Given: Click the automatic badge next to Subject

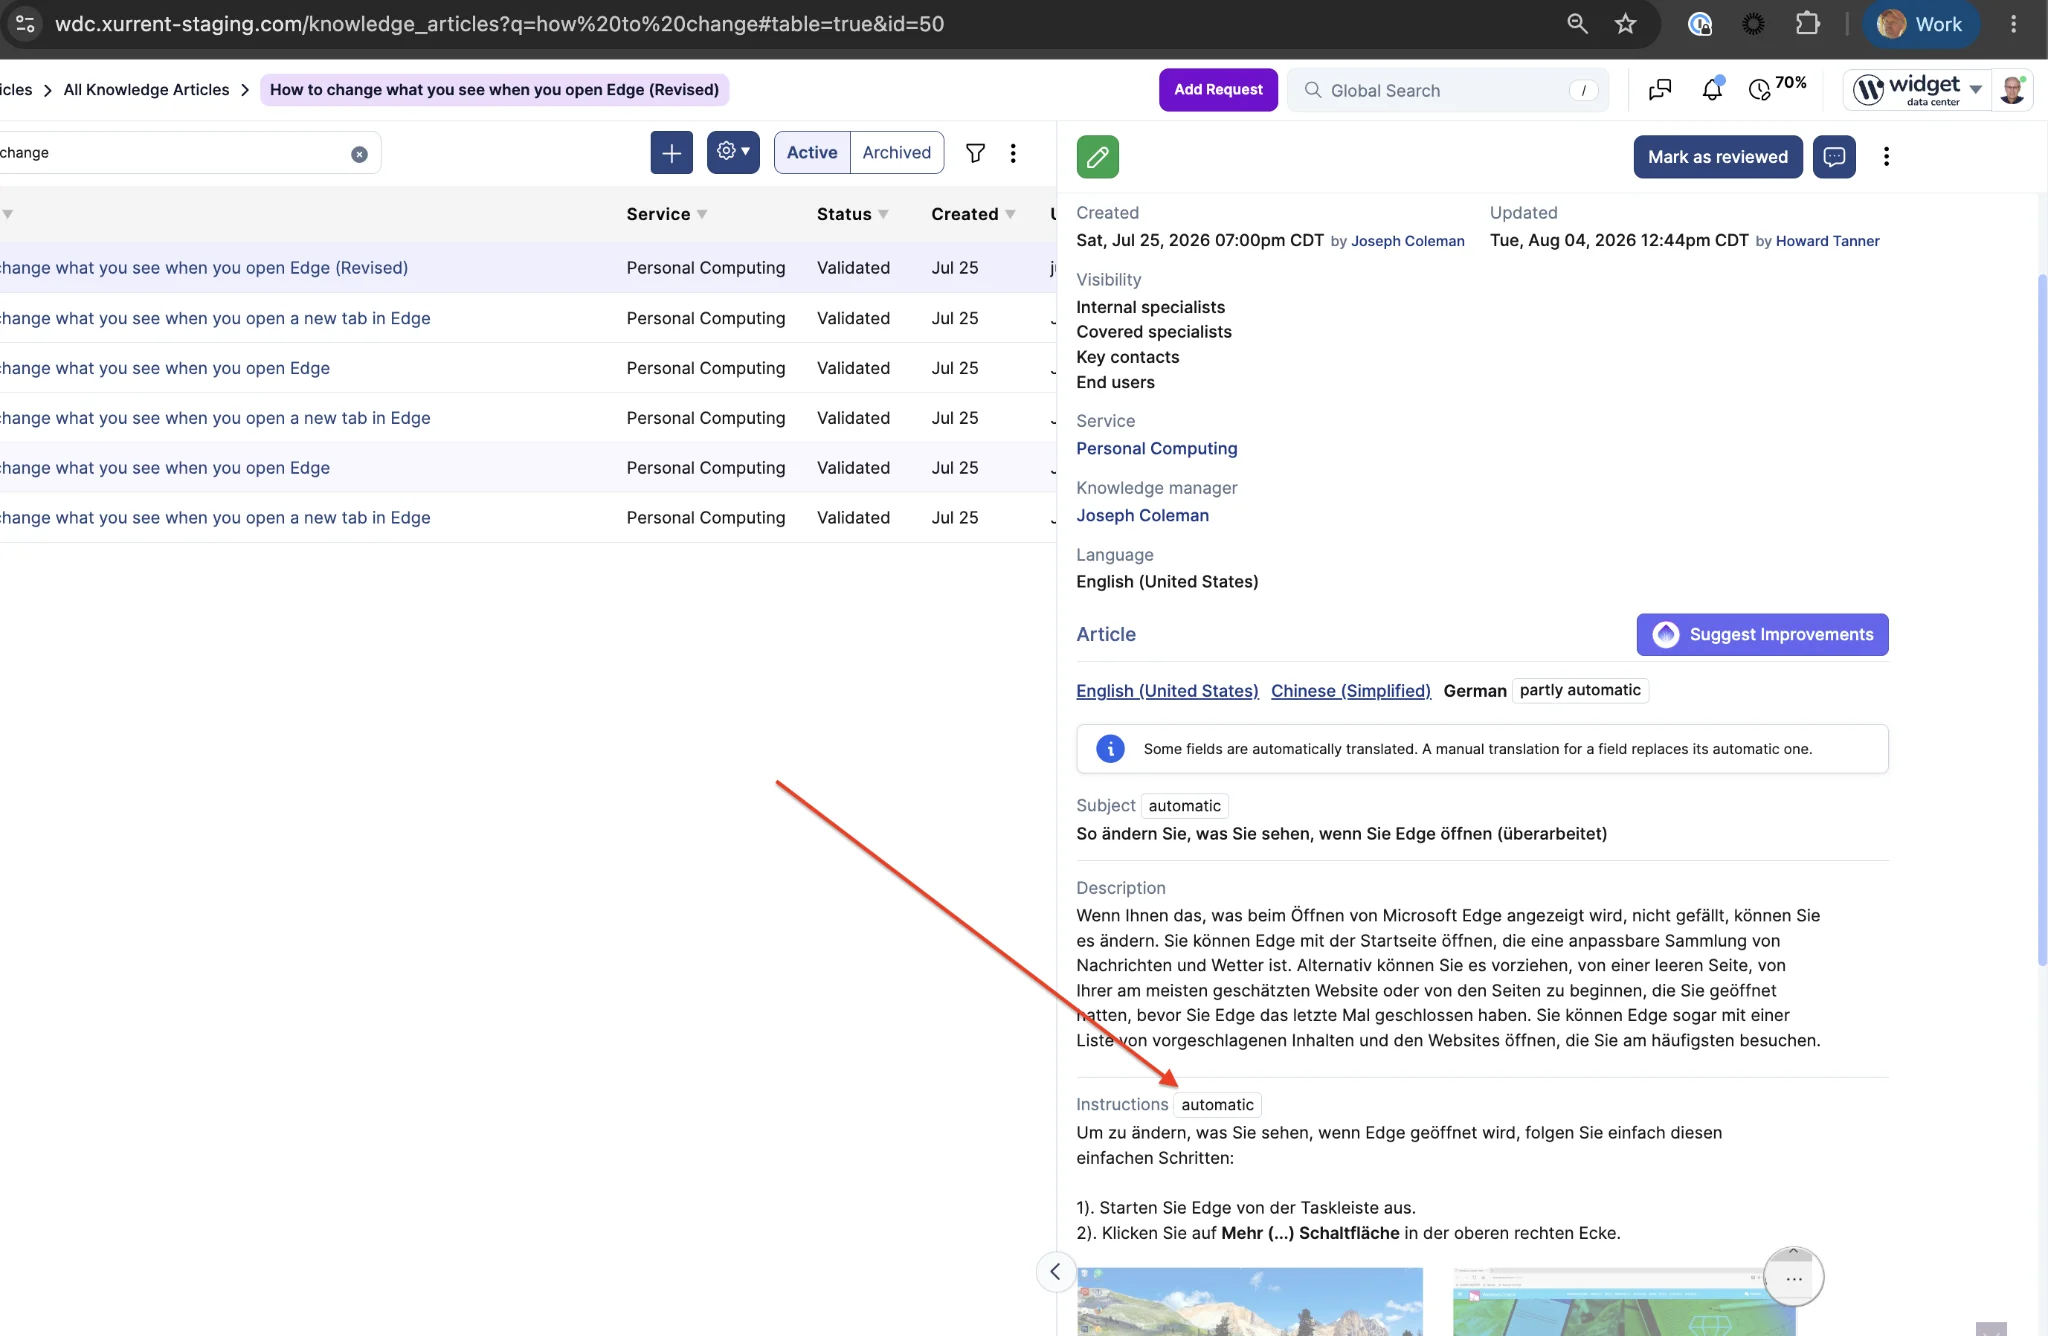Looking at the screenshot, I should pyautogui.click(x=1184, y=806).
